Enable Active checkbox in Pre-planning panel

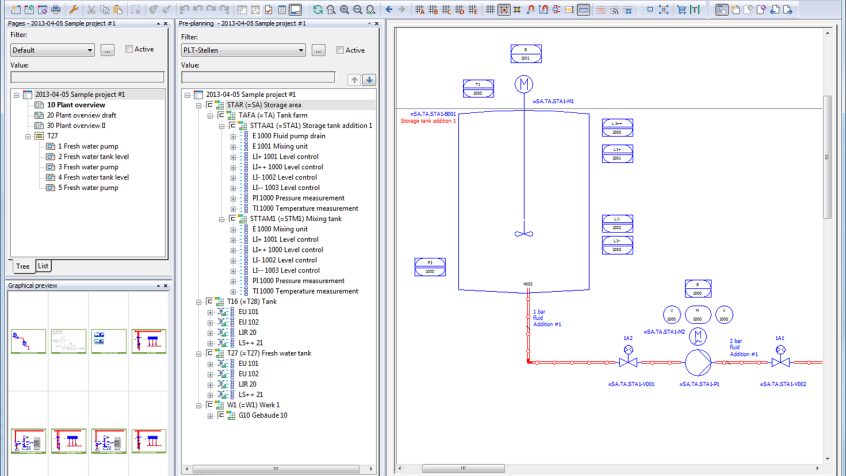[340, 50]
